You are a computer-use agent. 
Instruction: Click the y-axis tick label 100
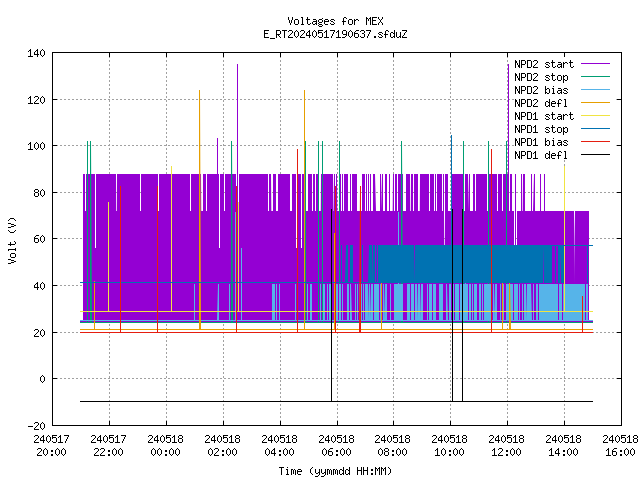36,146
